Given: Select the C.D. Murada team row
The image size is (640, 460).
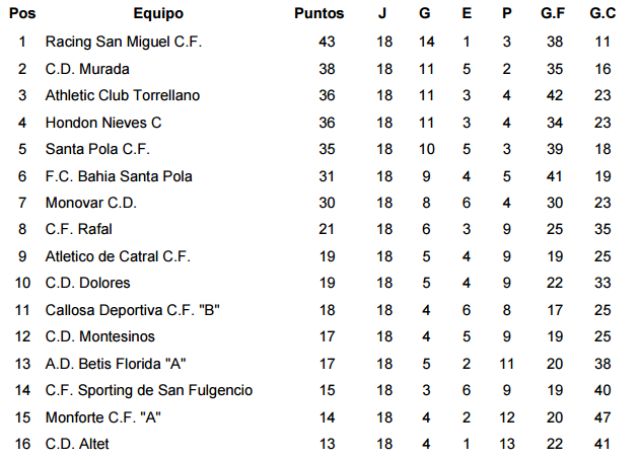Looking at the screenshot, I should point(88,69).
